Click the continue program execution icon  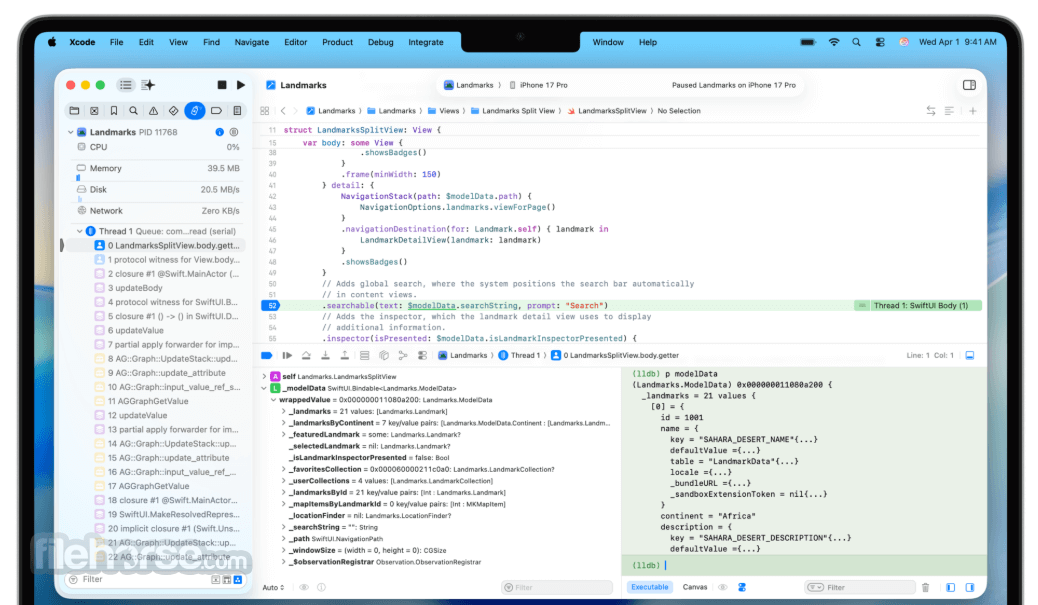pos(287,355)
